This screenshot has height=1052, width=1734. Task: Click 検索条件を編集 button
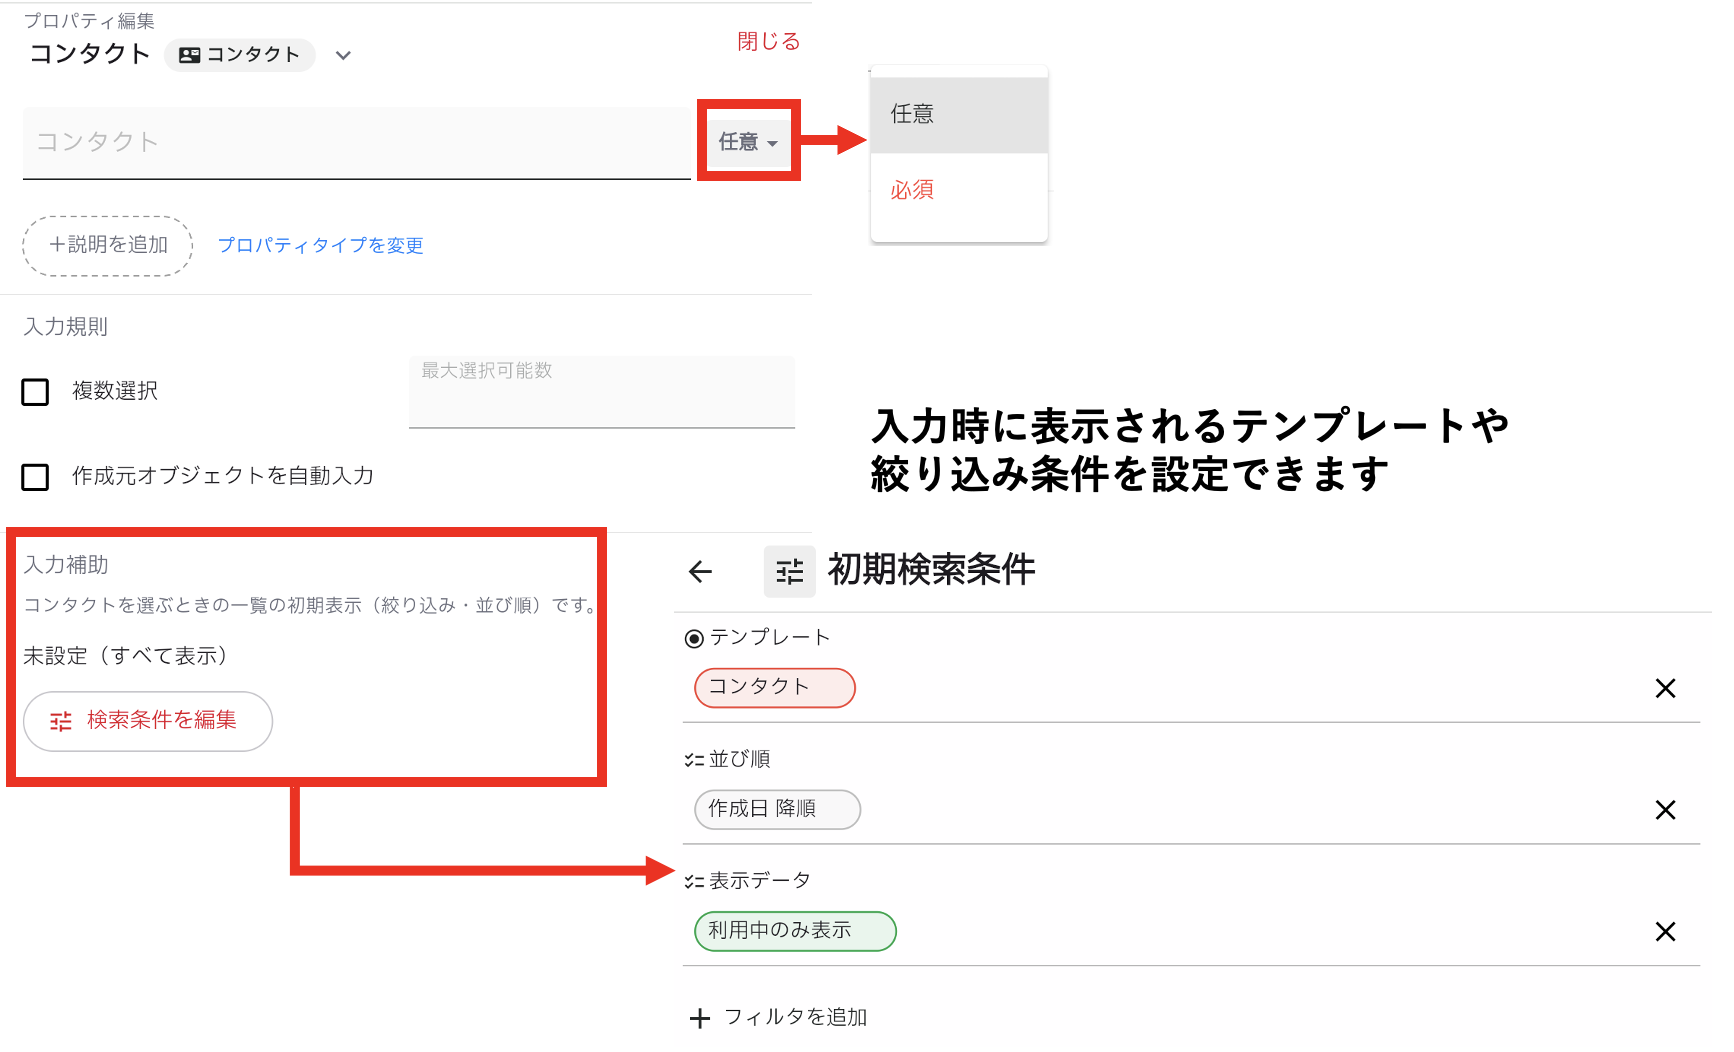click(x=148, y=721)
